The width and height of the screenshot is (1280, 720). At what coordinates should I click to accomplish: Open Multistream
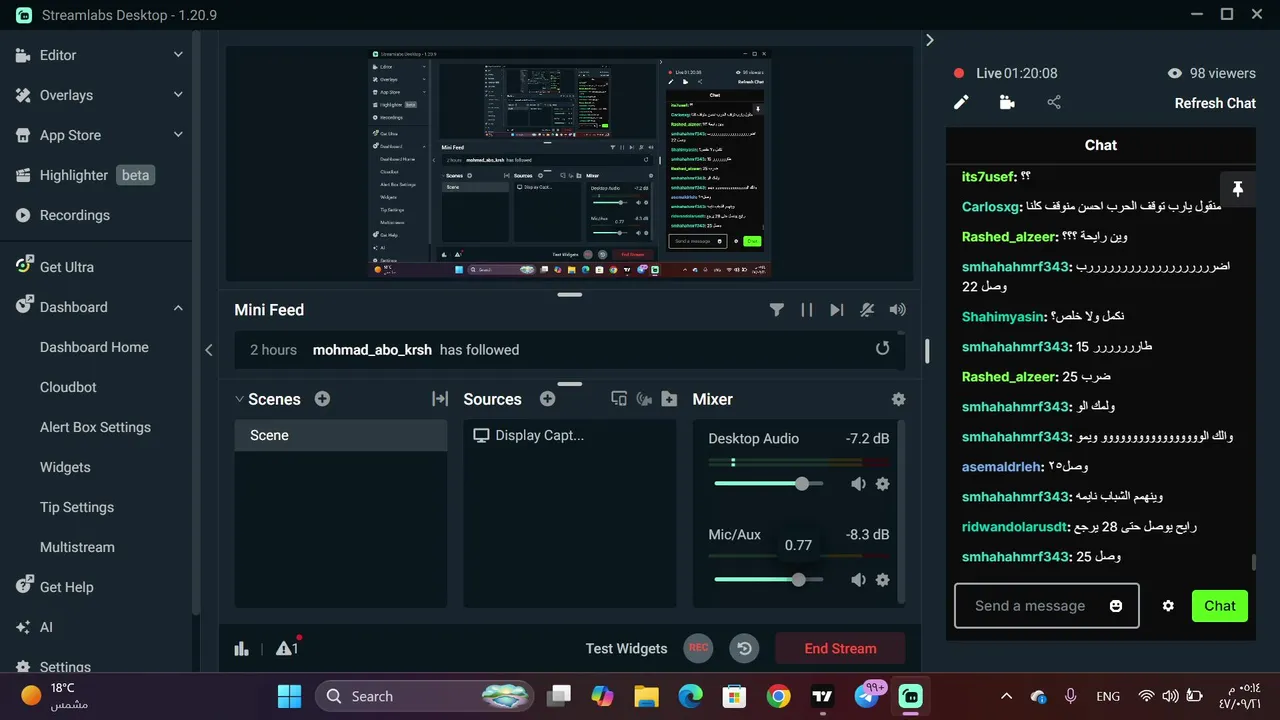[77, 547]
